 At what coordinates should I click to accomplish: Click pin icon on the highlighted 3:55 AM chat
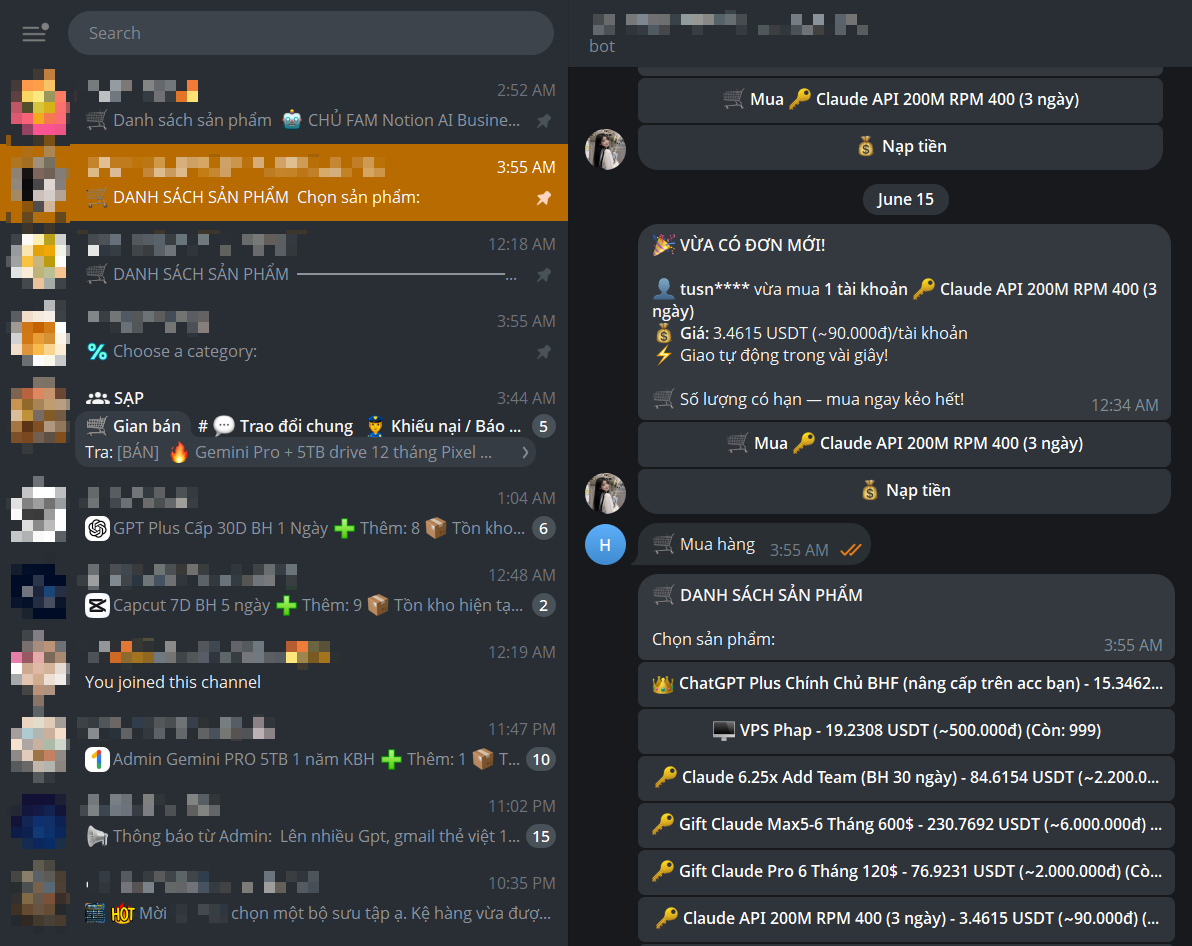point(544,198)
